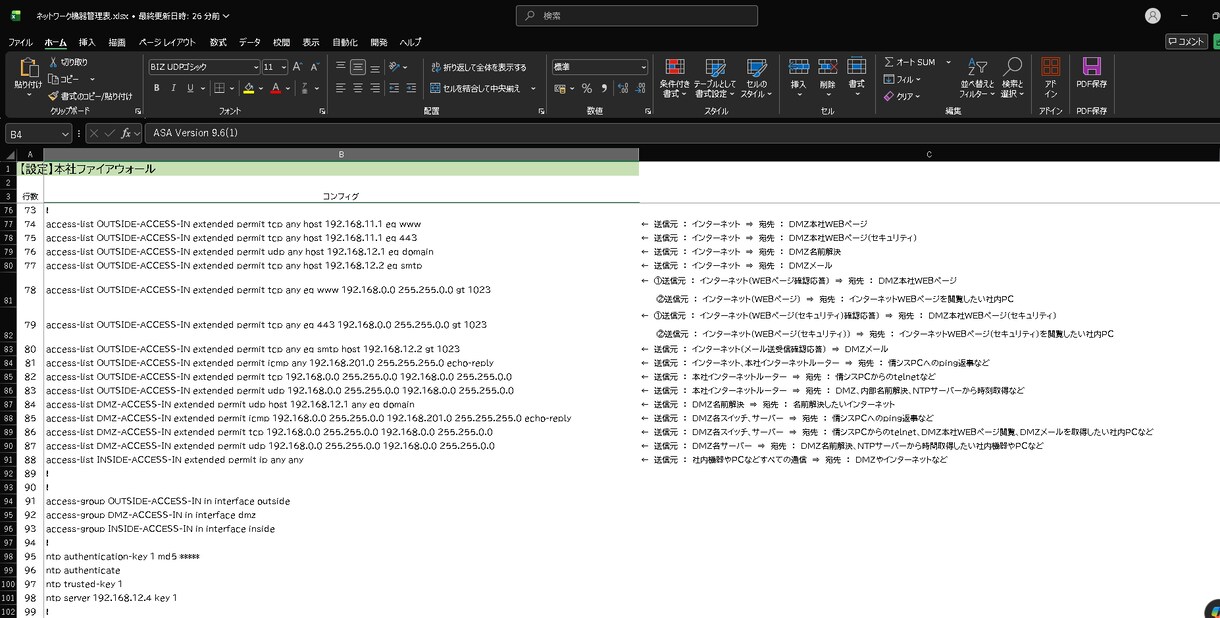Apply italic formatting
The image size is (1220, 618).
(x=173, y=88)
